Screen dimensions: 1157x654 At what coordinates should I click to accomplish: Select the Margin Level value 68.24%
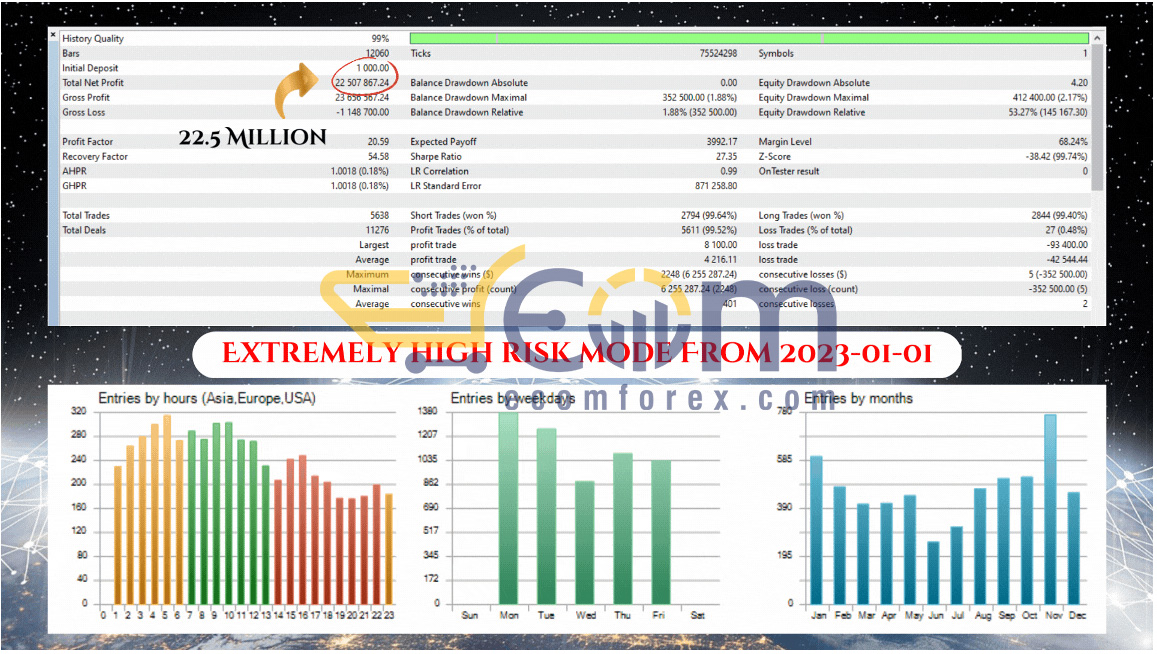point(1074,142)
